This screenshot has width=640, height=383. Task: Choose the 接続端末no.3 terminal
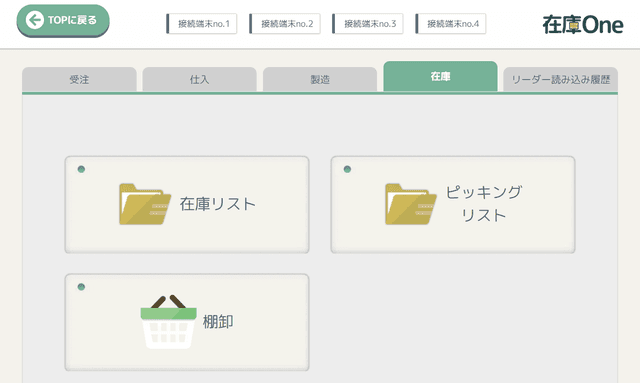click(368, 24)
